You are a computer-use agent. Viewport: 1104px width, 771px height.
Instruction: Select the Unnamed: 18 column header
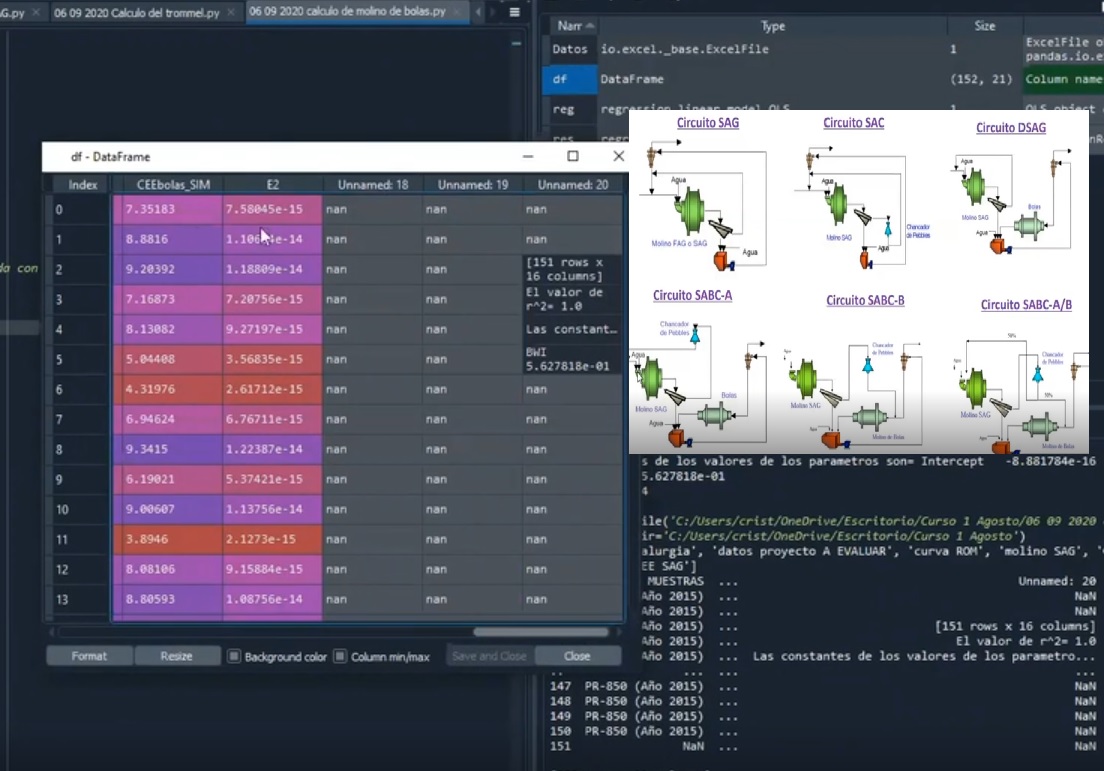(x=373, y=185)
